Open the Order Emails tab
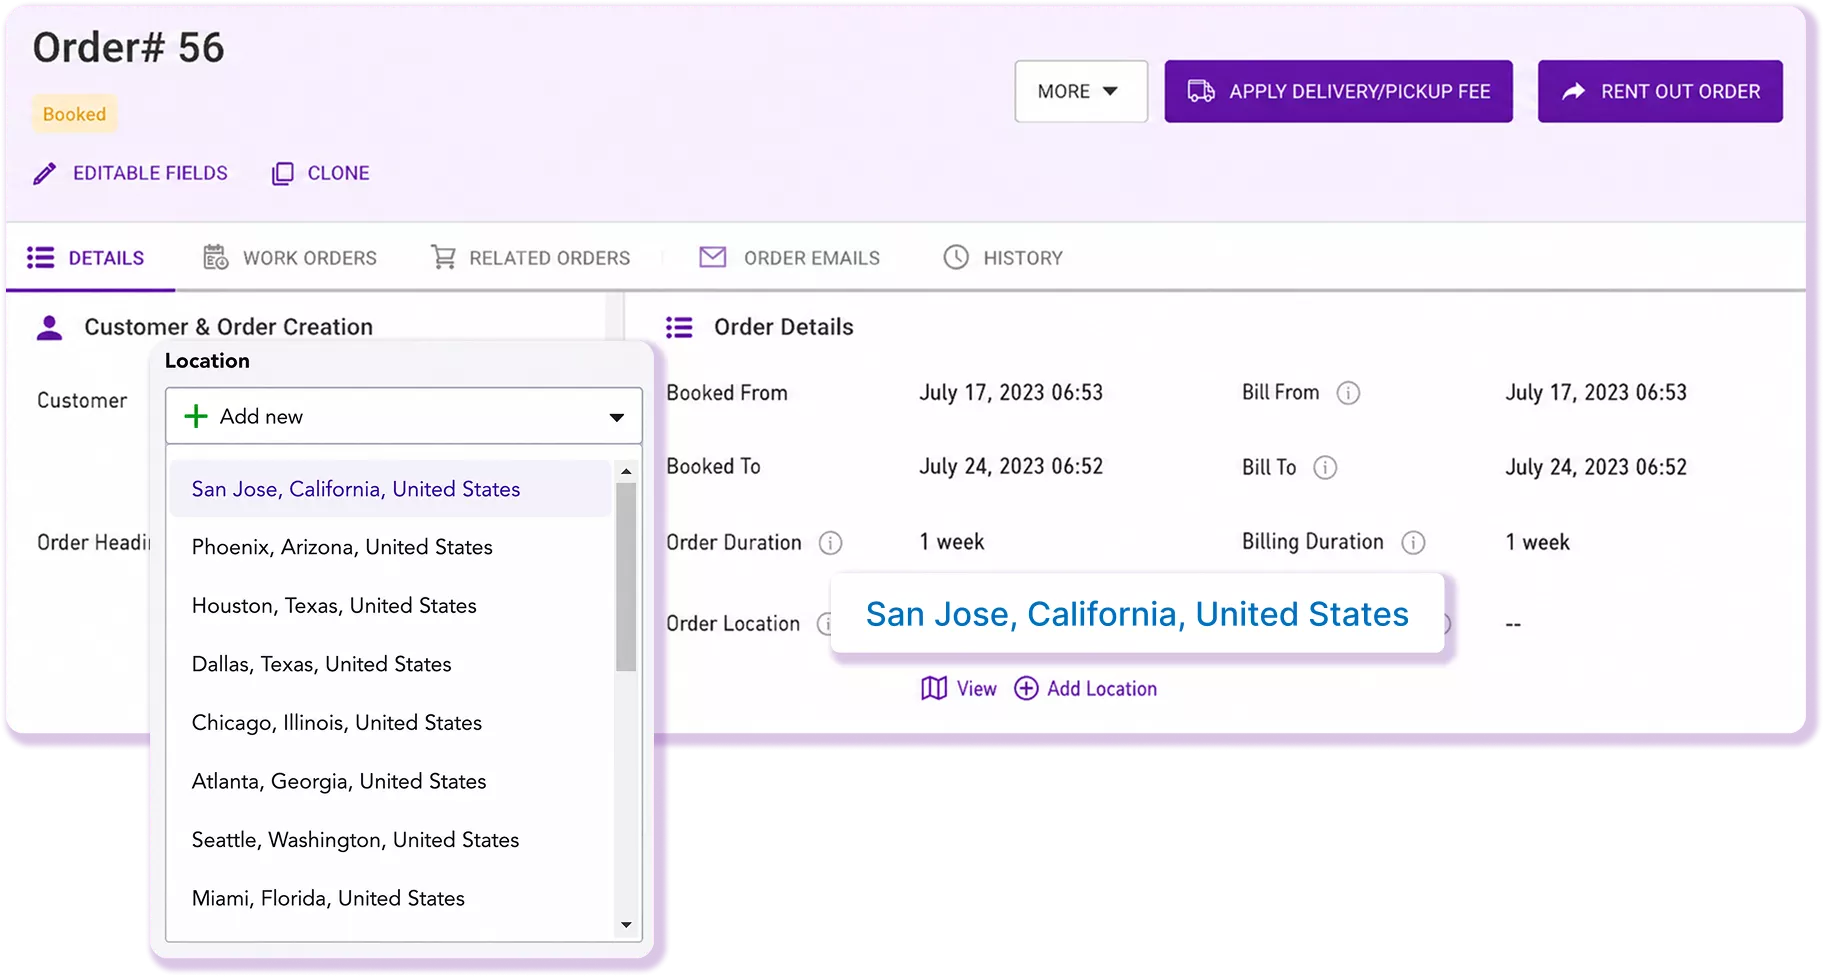The width and height of the screenshot is (1824, 977). pos(789,258)
